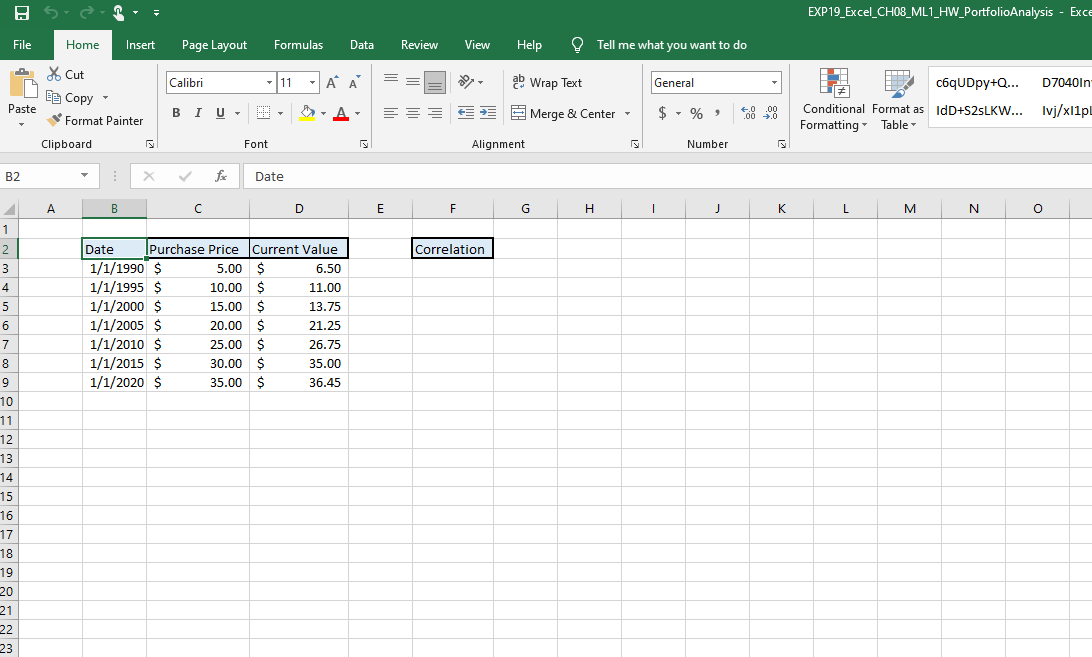Decrease font size with the small A icon
This screenshot has height=657, width=1092.
point(354,82)
